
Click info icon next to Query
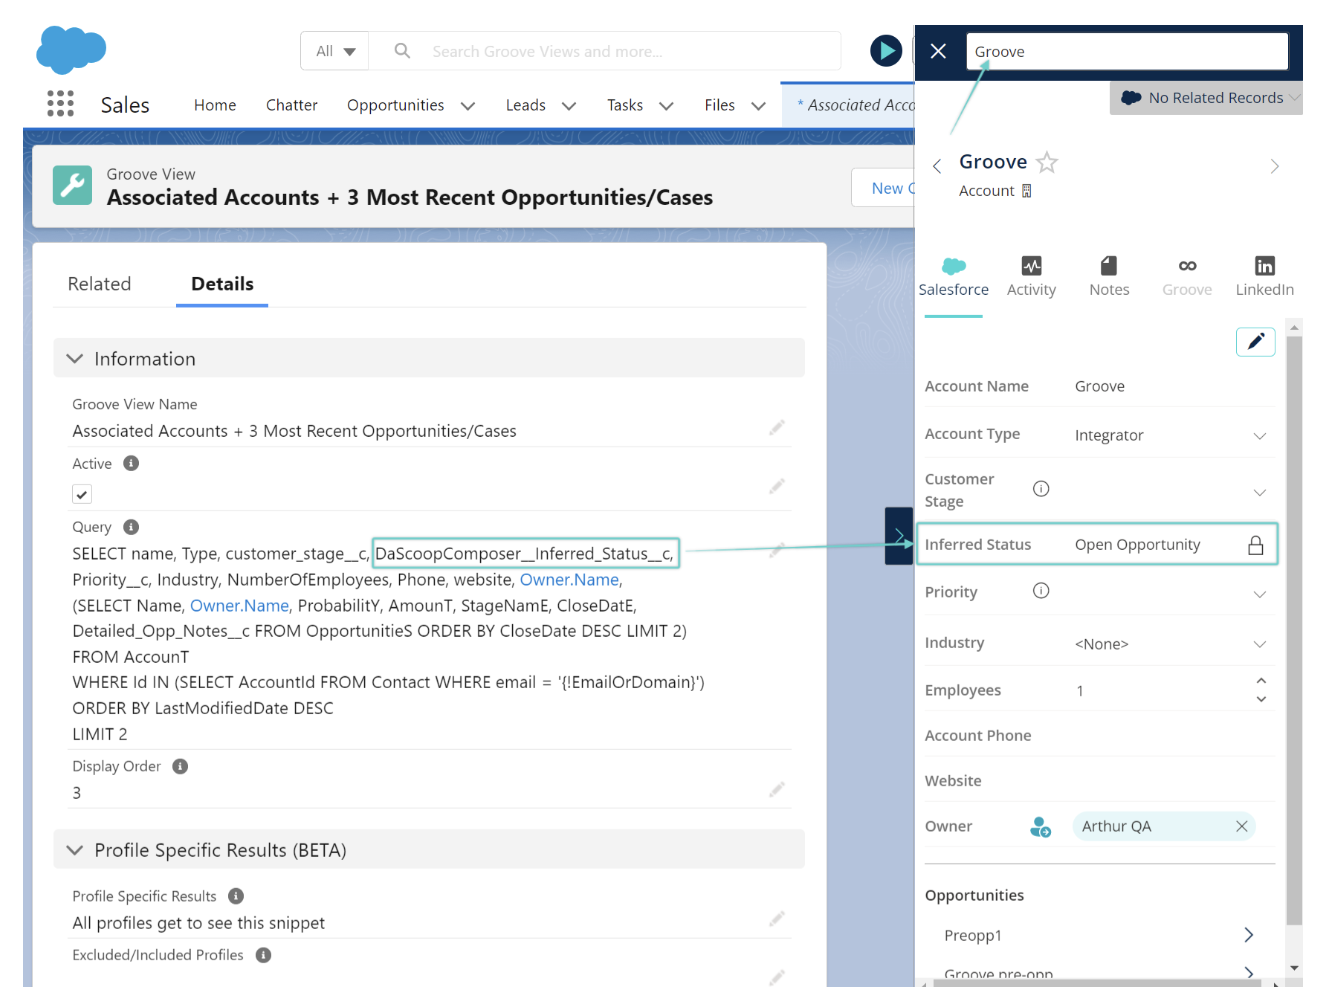pyautogui.click(x=131, y=527)
